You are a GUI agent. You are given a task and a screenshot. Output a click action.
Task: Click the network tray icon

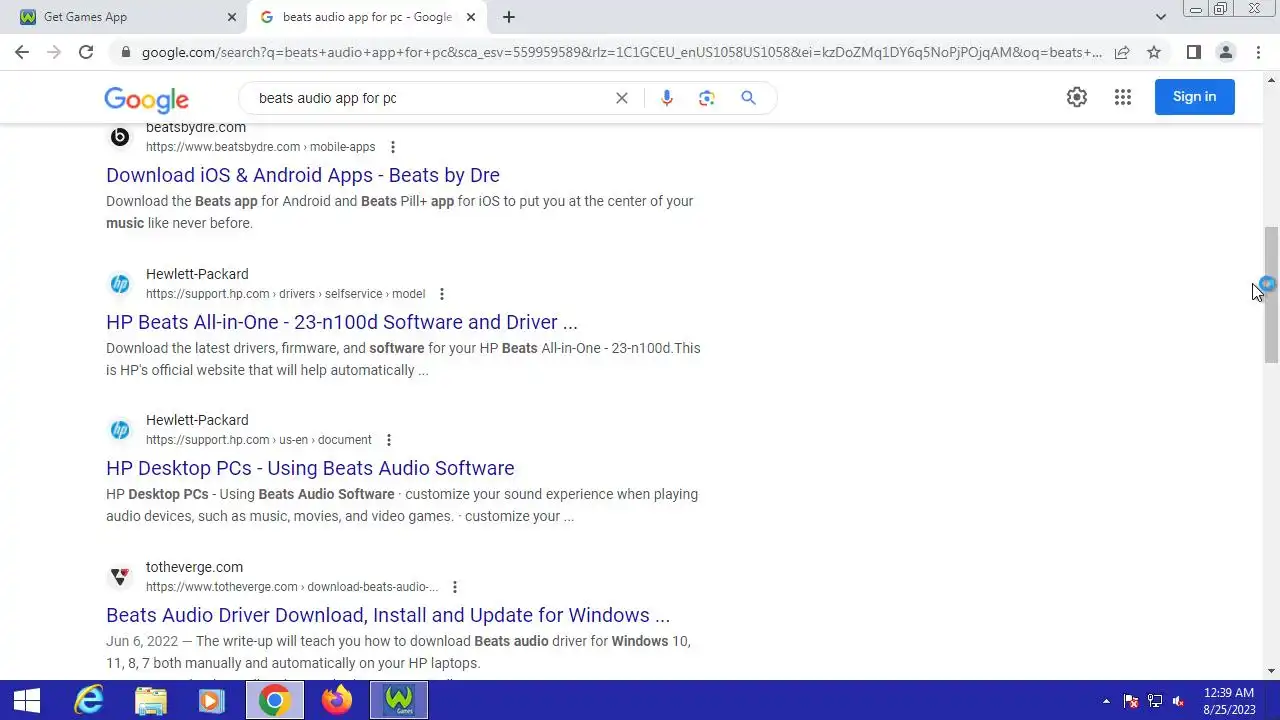1155,701
